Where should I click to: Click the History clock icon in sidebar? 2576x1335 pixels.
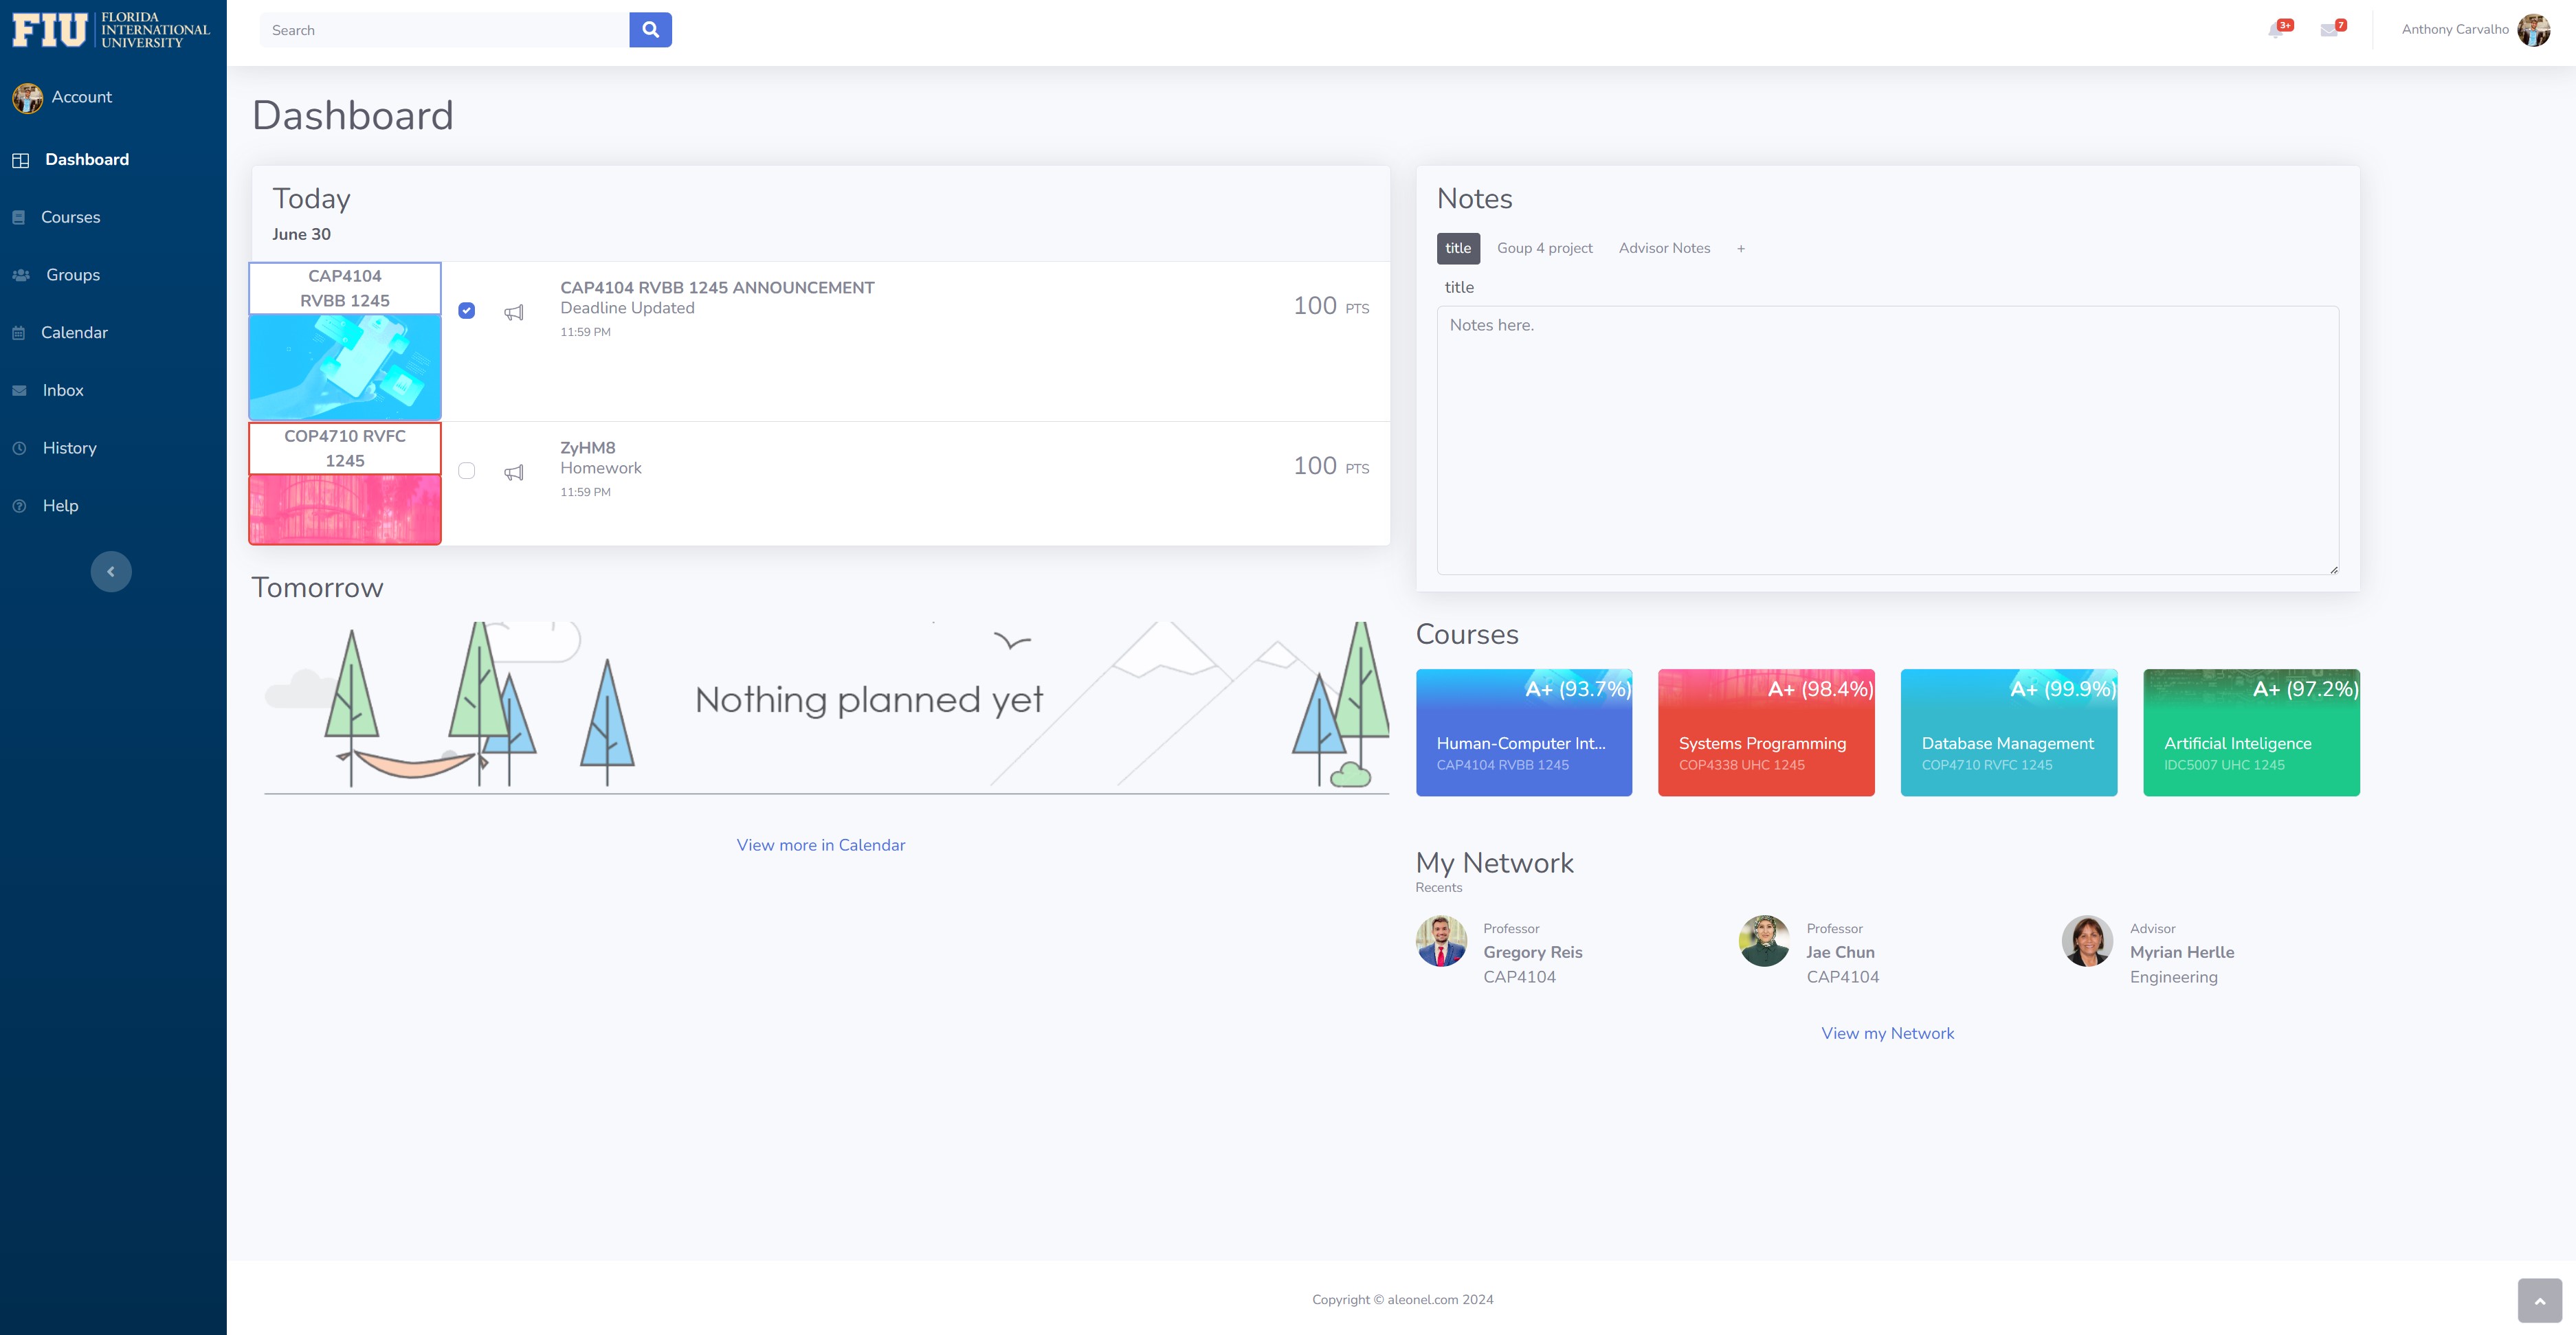(19, 448)
